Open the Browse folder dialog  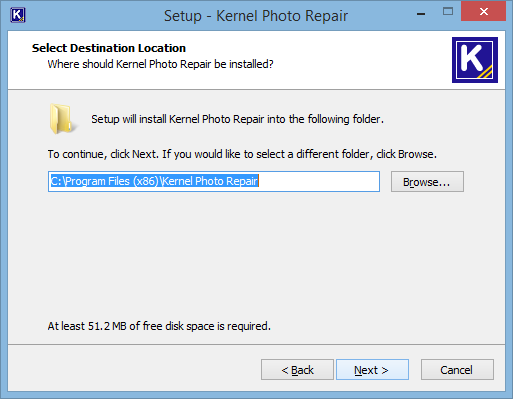click(x=427, y=182)
